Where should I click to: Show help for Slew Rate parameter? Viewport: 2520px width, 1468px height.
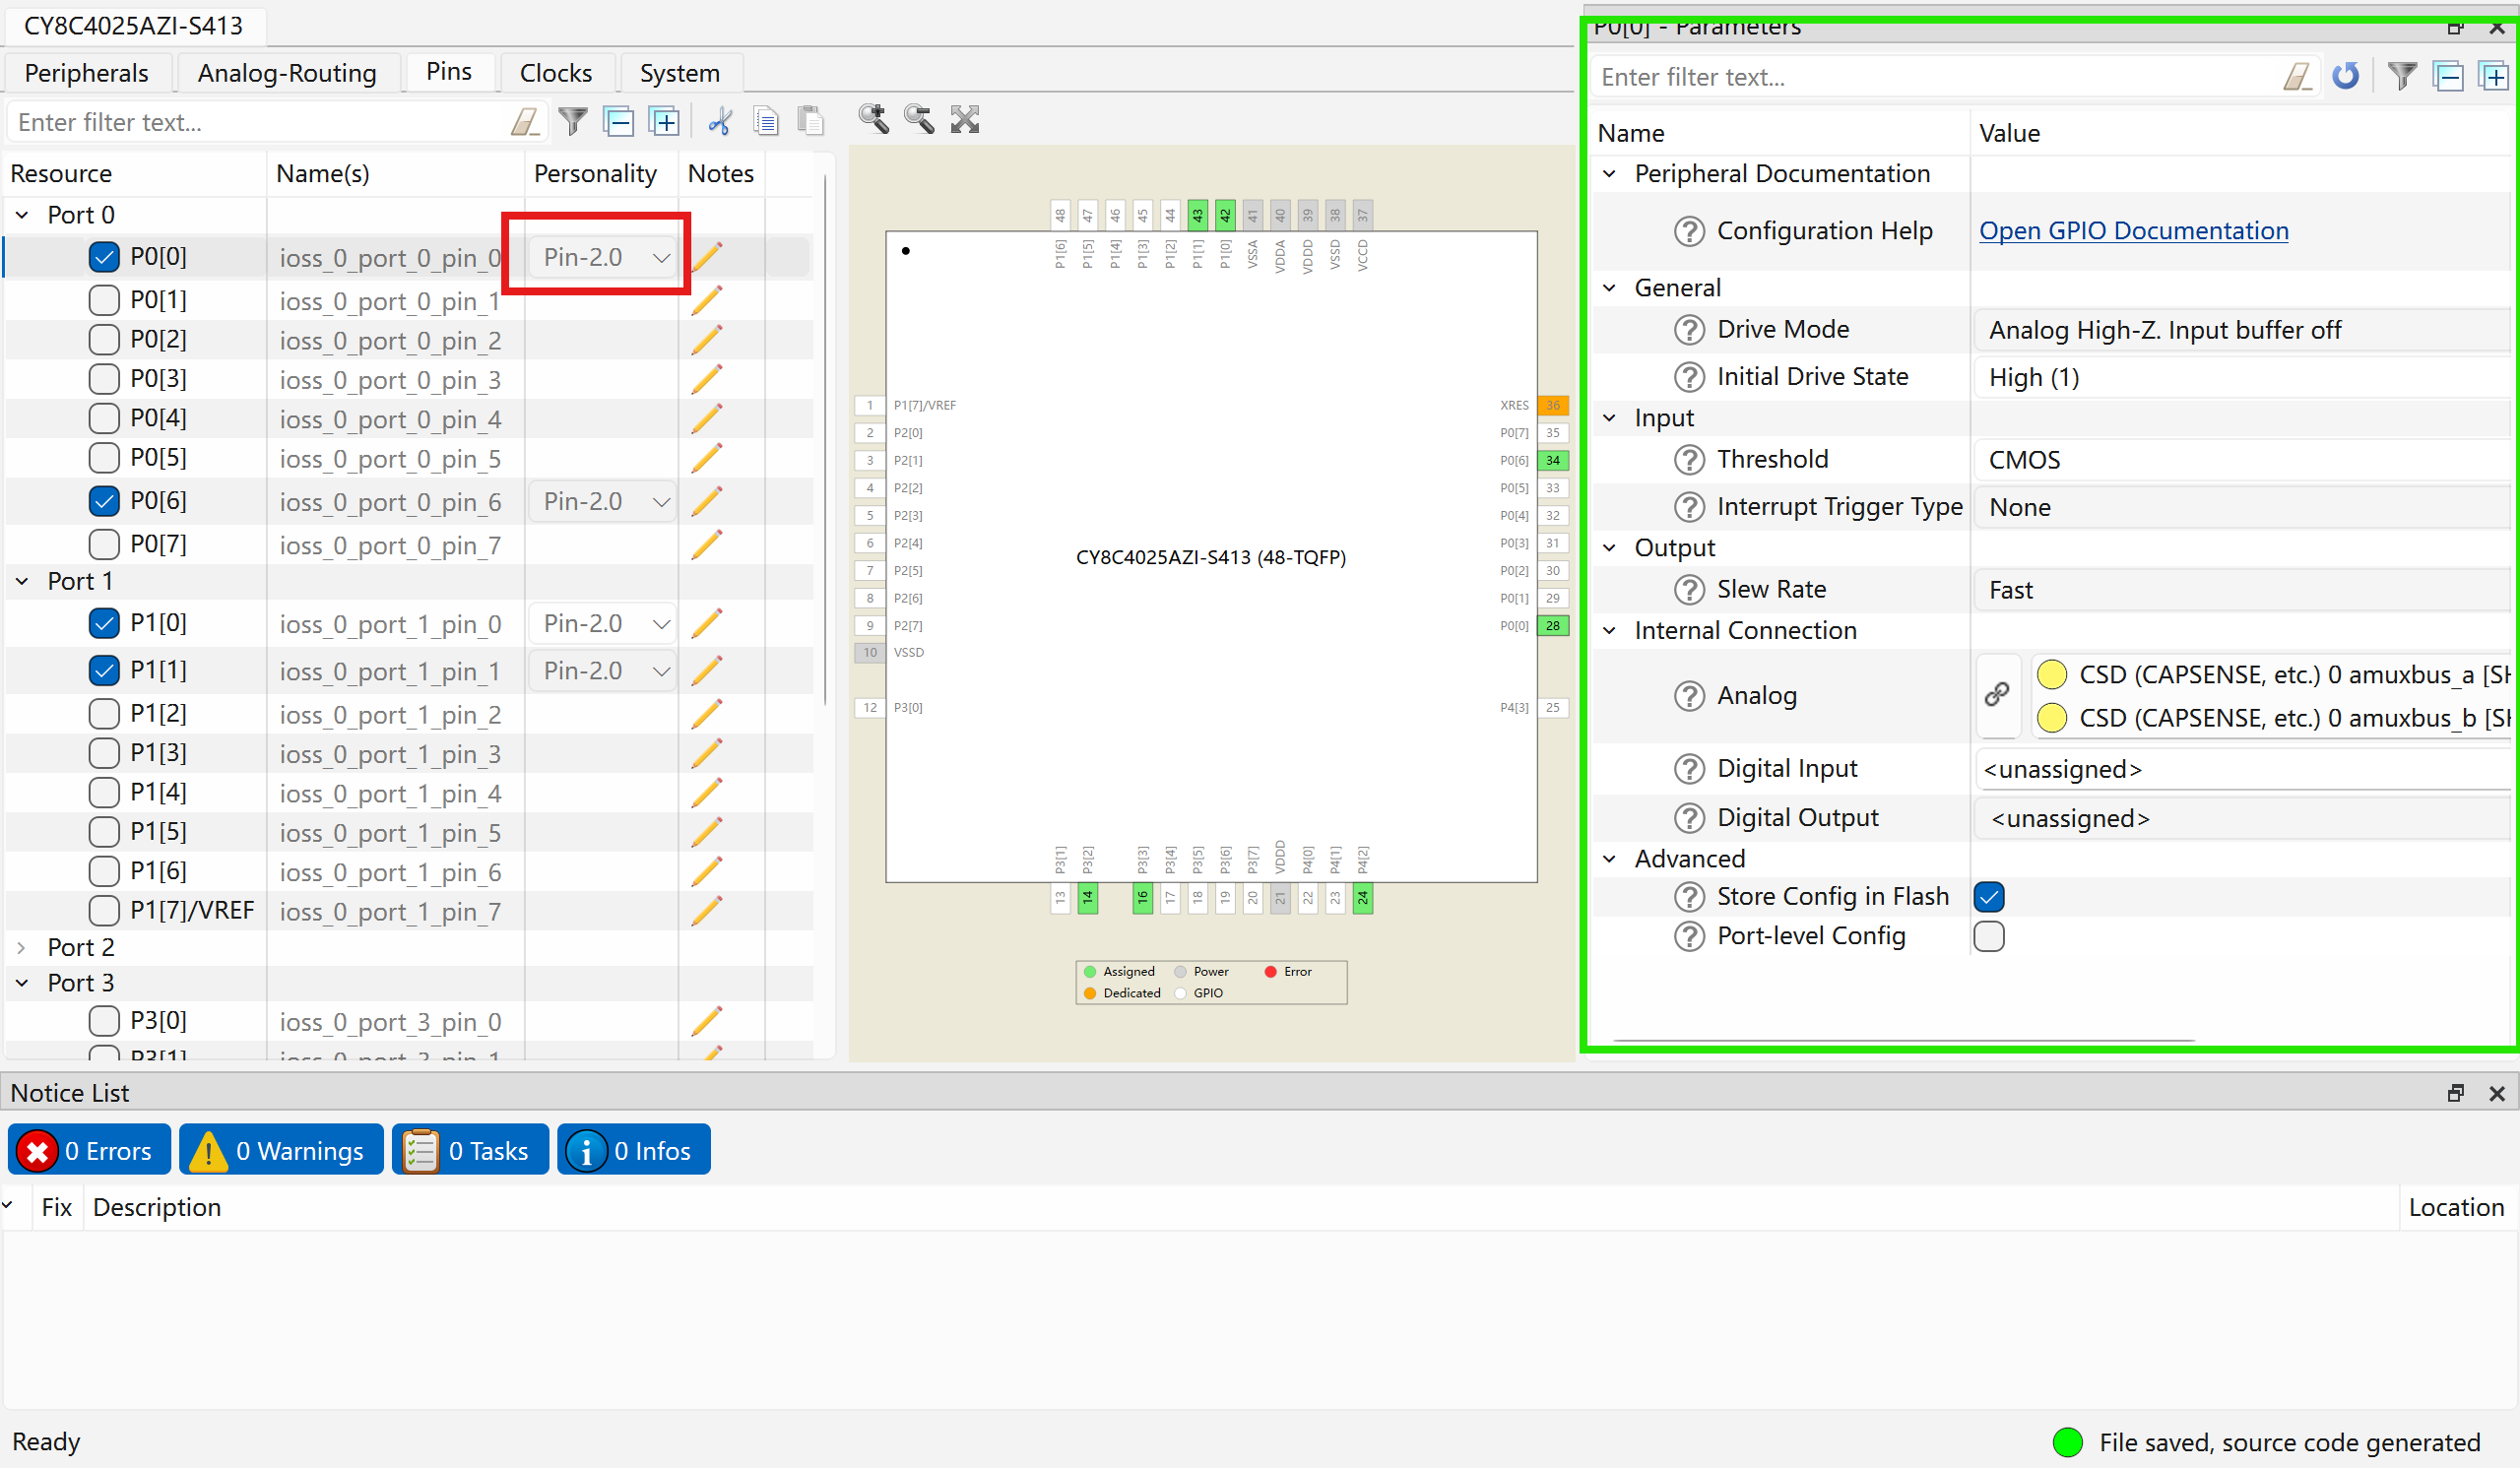point(1689,590)
